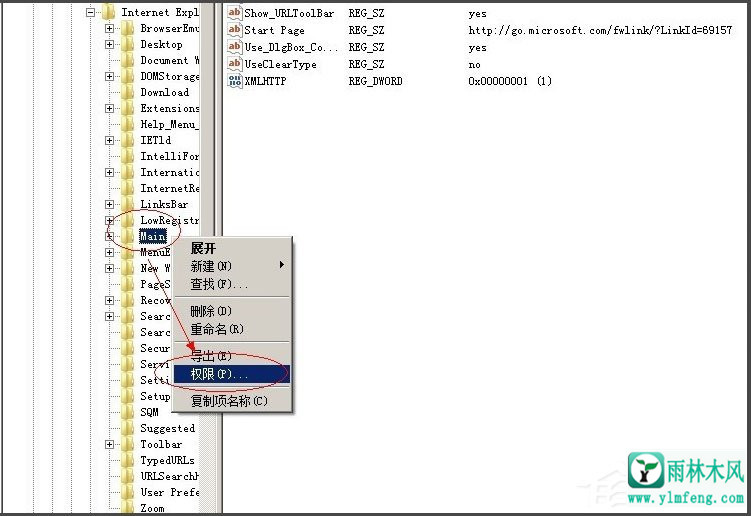Click the Document Windows folder icon
751x516 pixels.
coord(127,60)
